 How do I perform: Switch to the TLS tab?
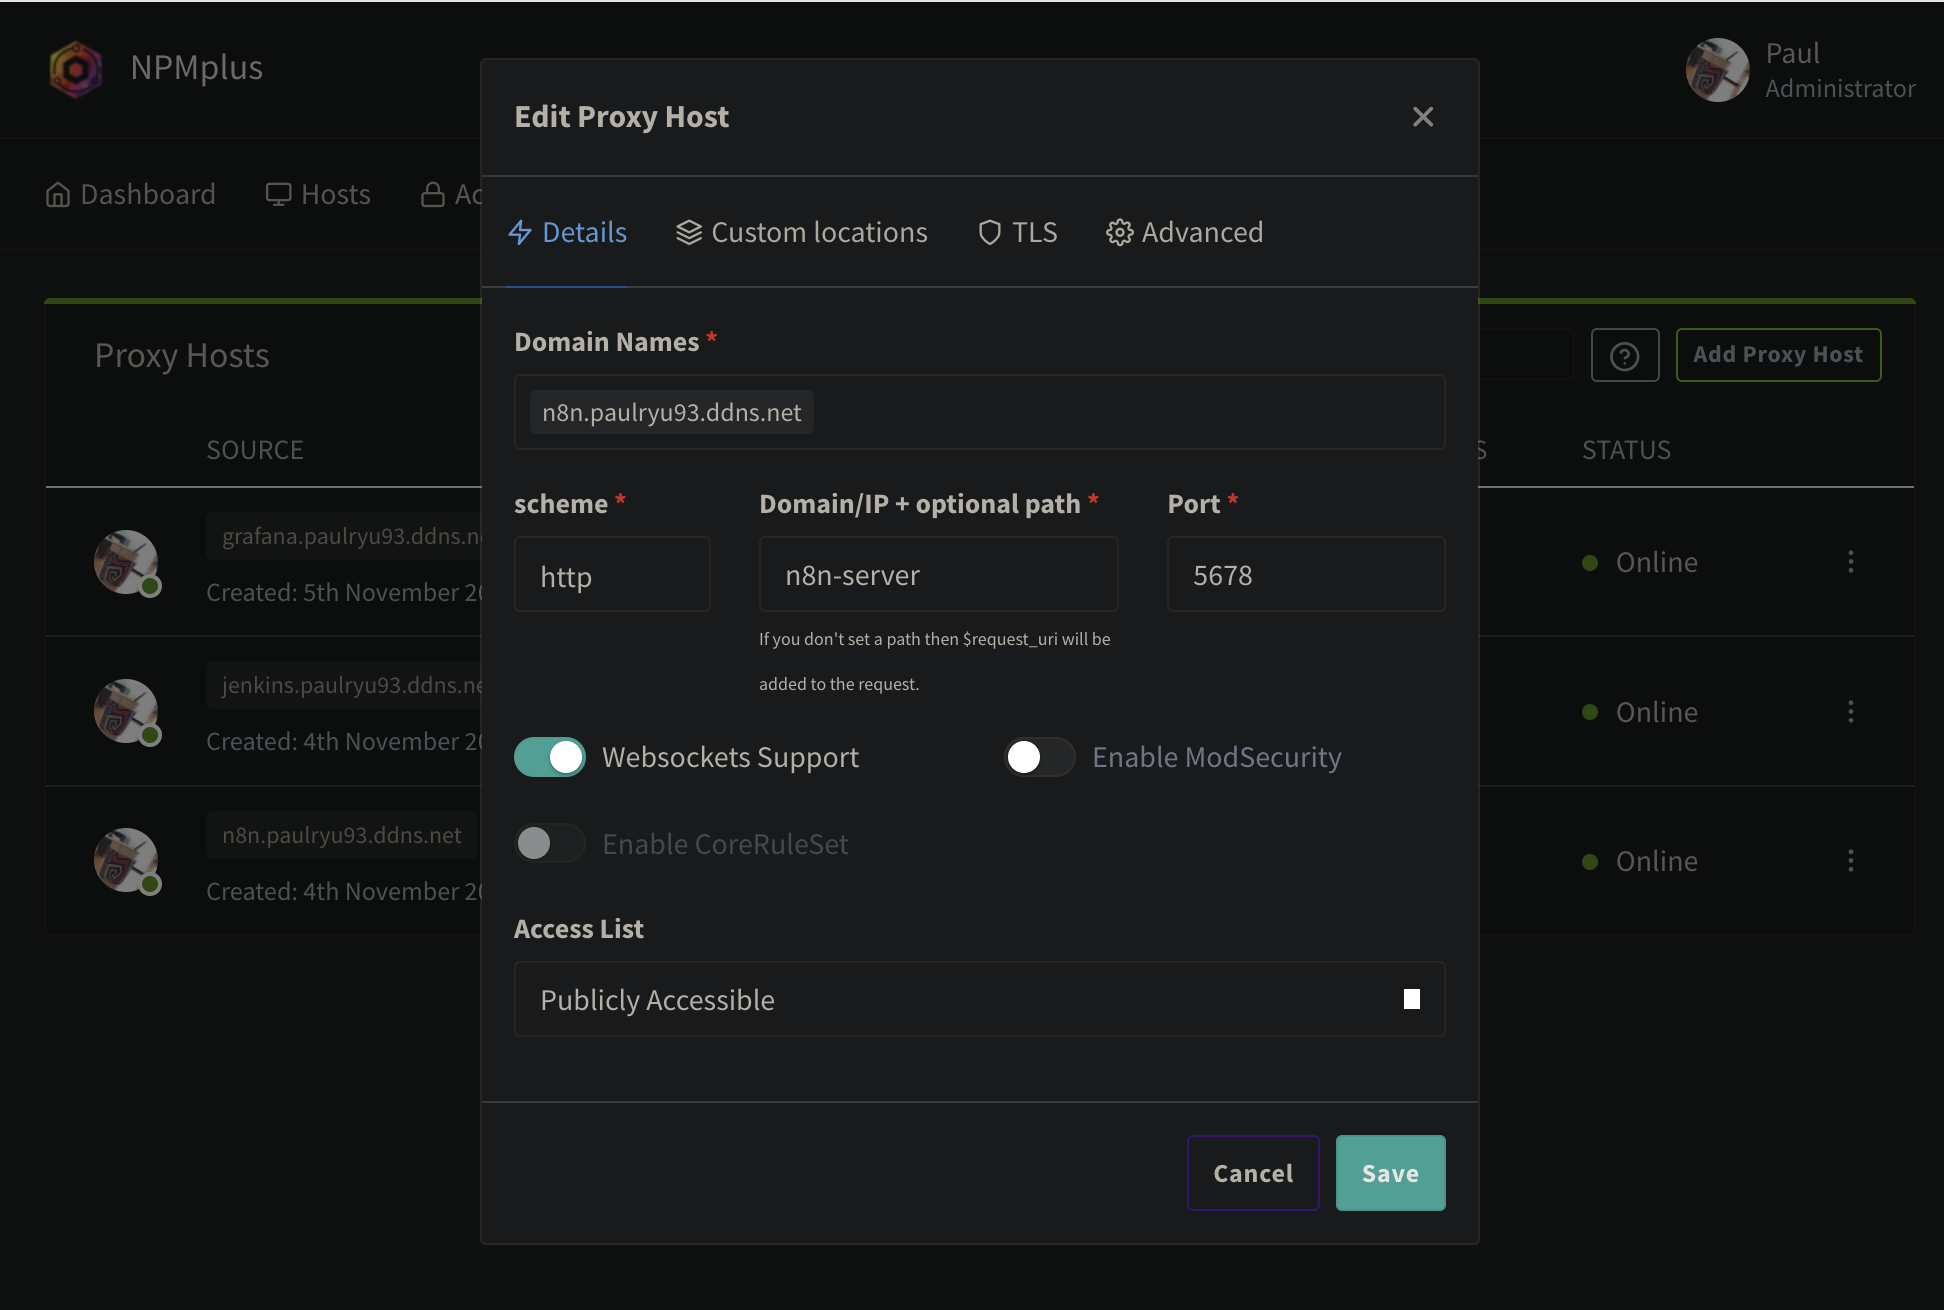[1017, 233]
